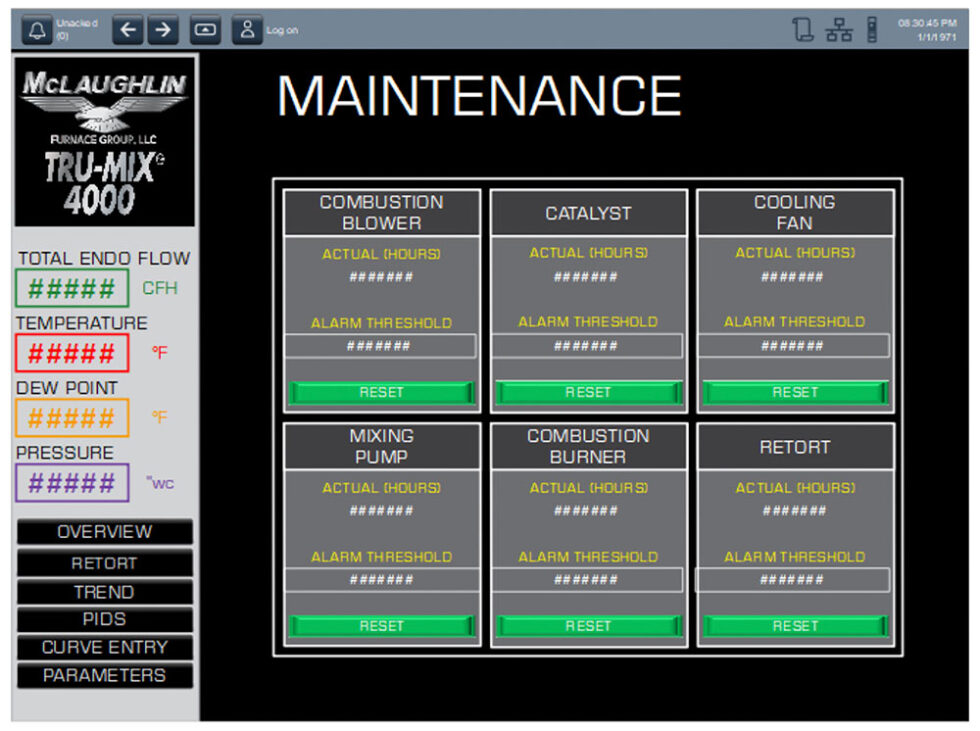Switch to the Trend screen

[x=105, y=592]
